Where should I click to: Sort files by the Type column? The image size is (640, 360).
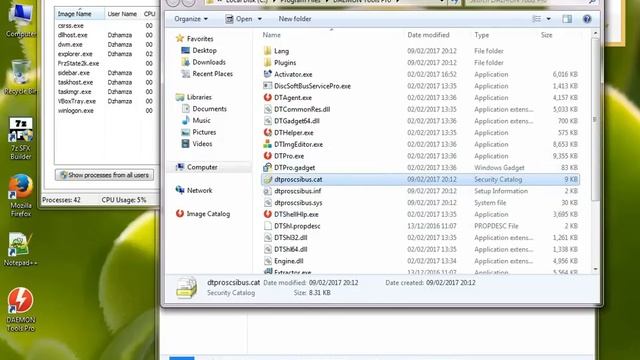[482, 35]
